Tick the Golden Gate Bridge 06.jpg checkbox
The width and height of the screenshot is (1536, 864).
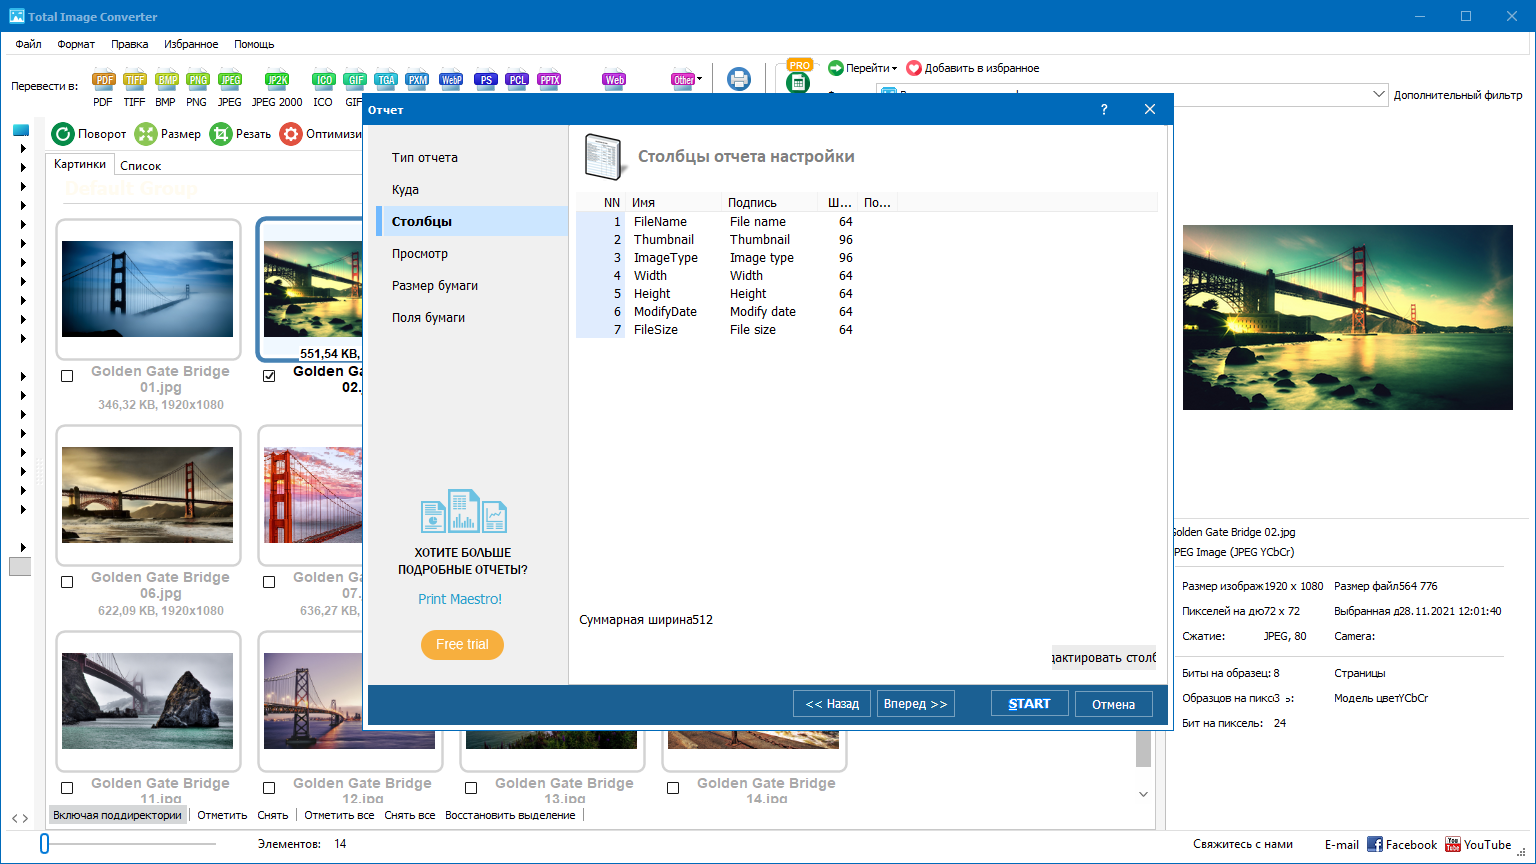pos(67,582)
